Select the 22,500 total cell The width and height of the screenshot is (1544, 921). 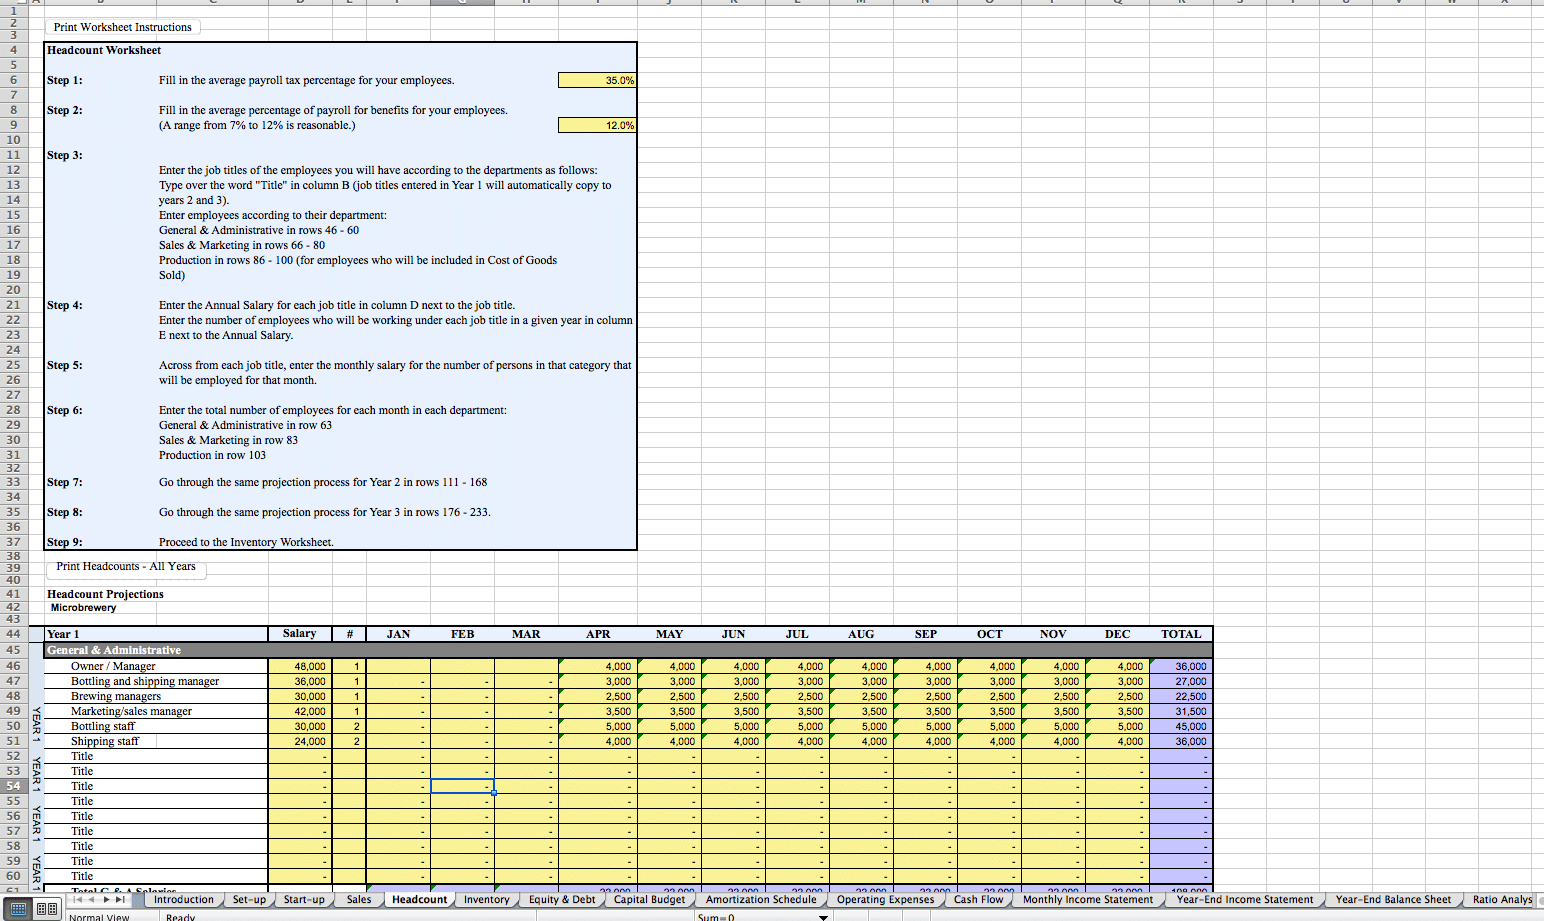point(1181,696)
